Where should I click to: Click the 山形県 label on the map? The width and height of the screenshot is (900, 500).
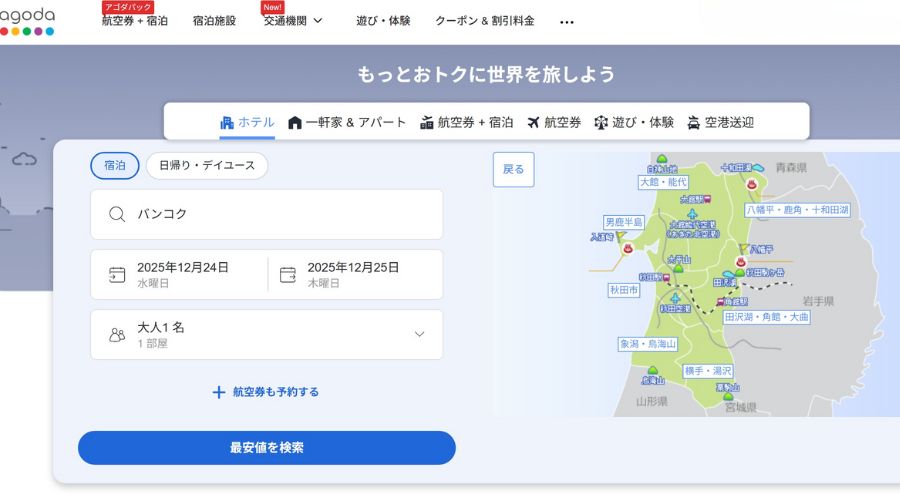pos(652,401)
